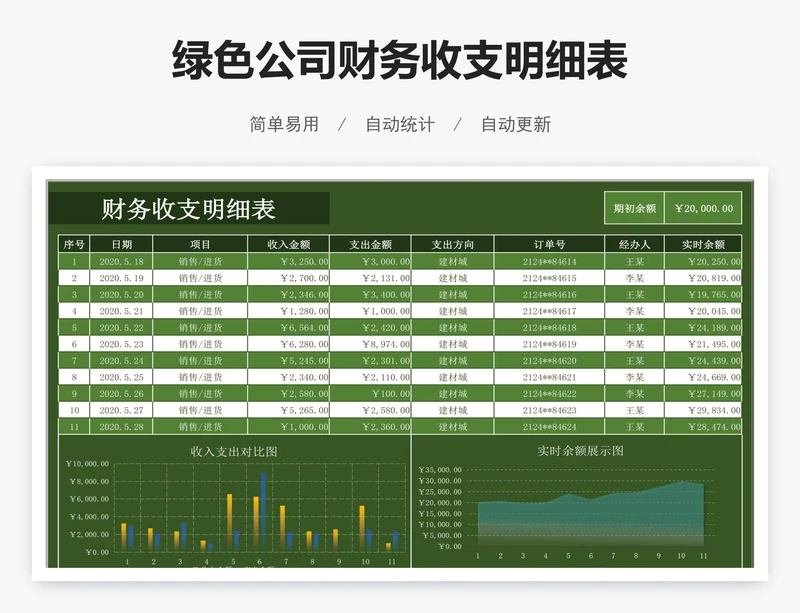This screenshot has height=613, width=800.
Task: Select expense cell ¥3,000.00
Action: 370,261
